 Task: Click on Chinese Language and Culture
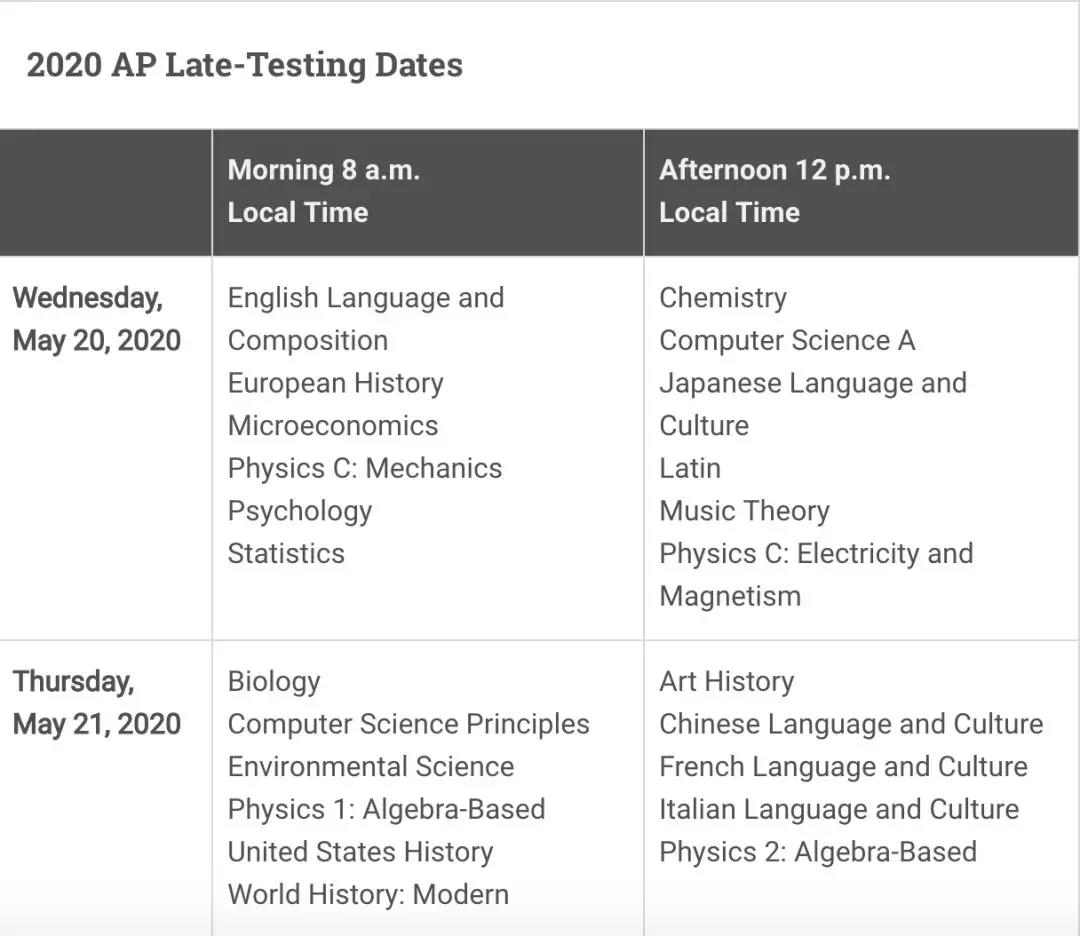851,724
